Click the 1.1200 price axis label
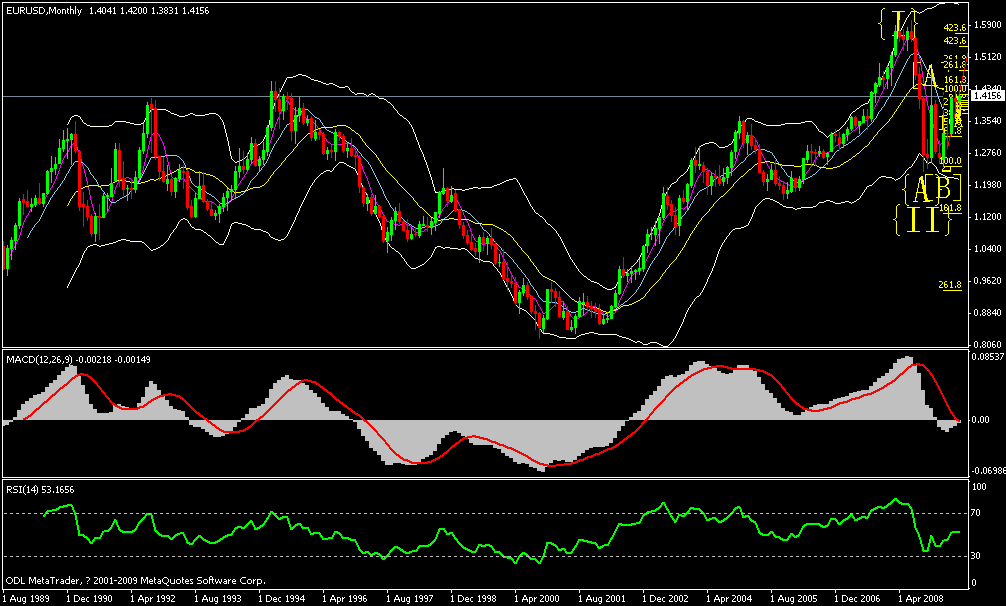Image resolution: width=1006 pixels, height=606 pixels. click(x=987, y=217)
